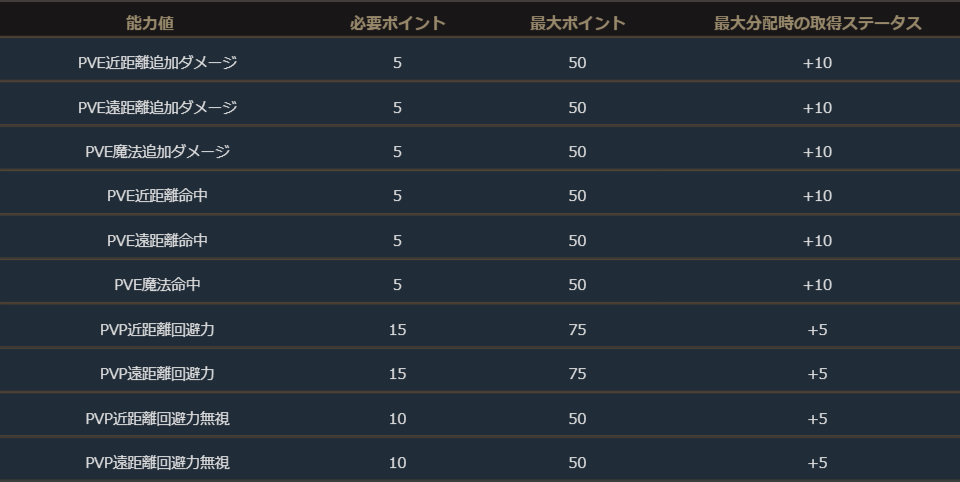Select the PVP遠距離回避力 row label
The image size is (960, 482).
[157, 374]
